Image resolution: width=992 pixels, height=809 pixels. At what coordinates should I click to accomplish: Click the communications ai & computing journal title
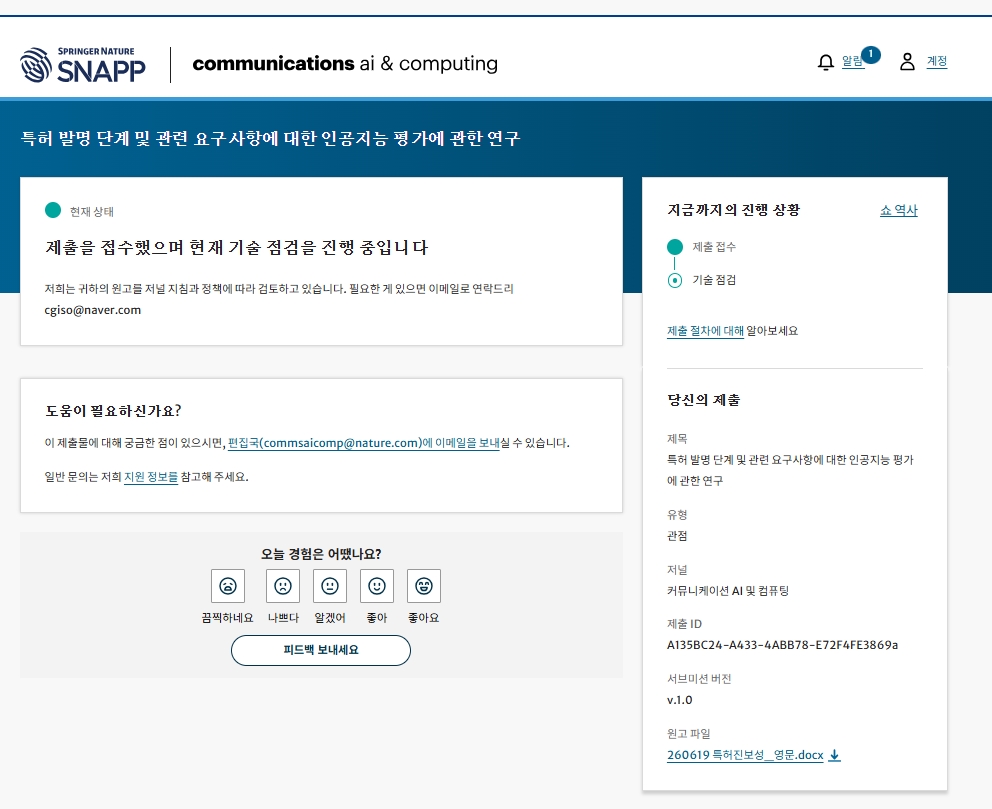[x=345, y=63]
